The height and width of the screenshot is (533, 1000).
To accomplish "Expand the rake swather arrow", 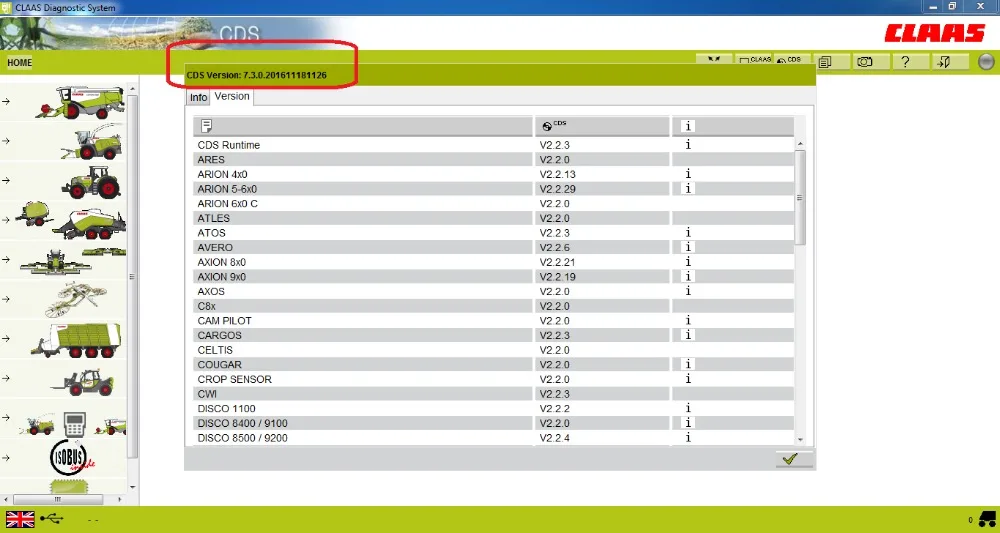I will coord(6,299).
